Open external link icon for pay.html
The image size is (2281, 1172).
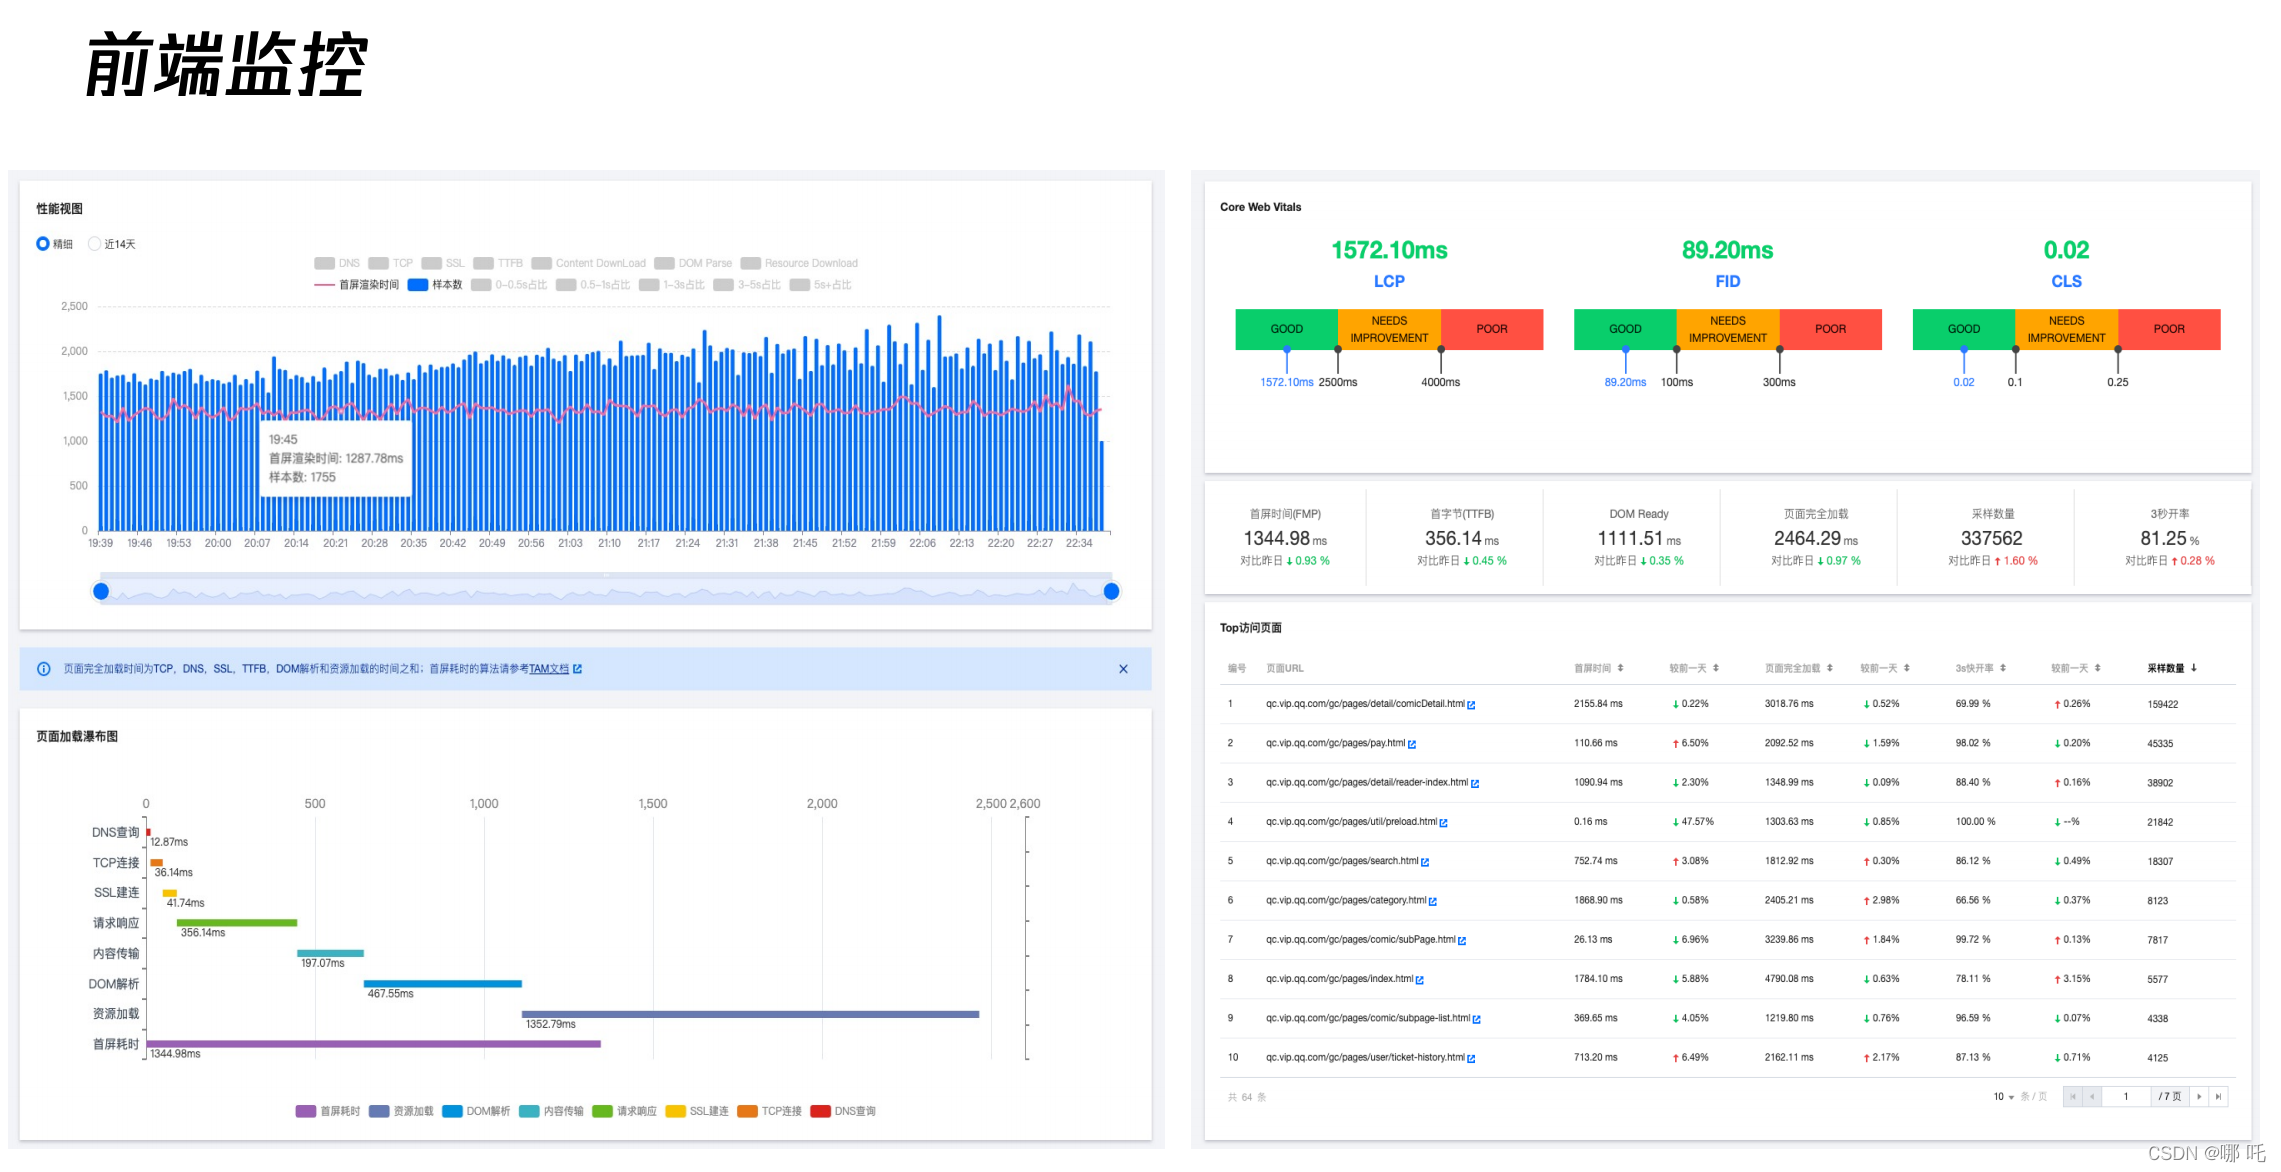pos(1412,744)
